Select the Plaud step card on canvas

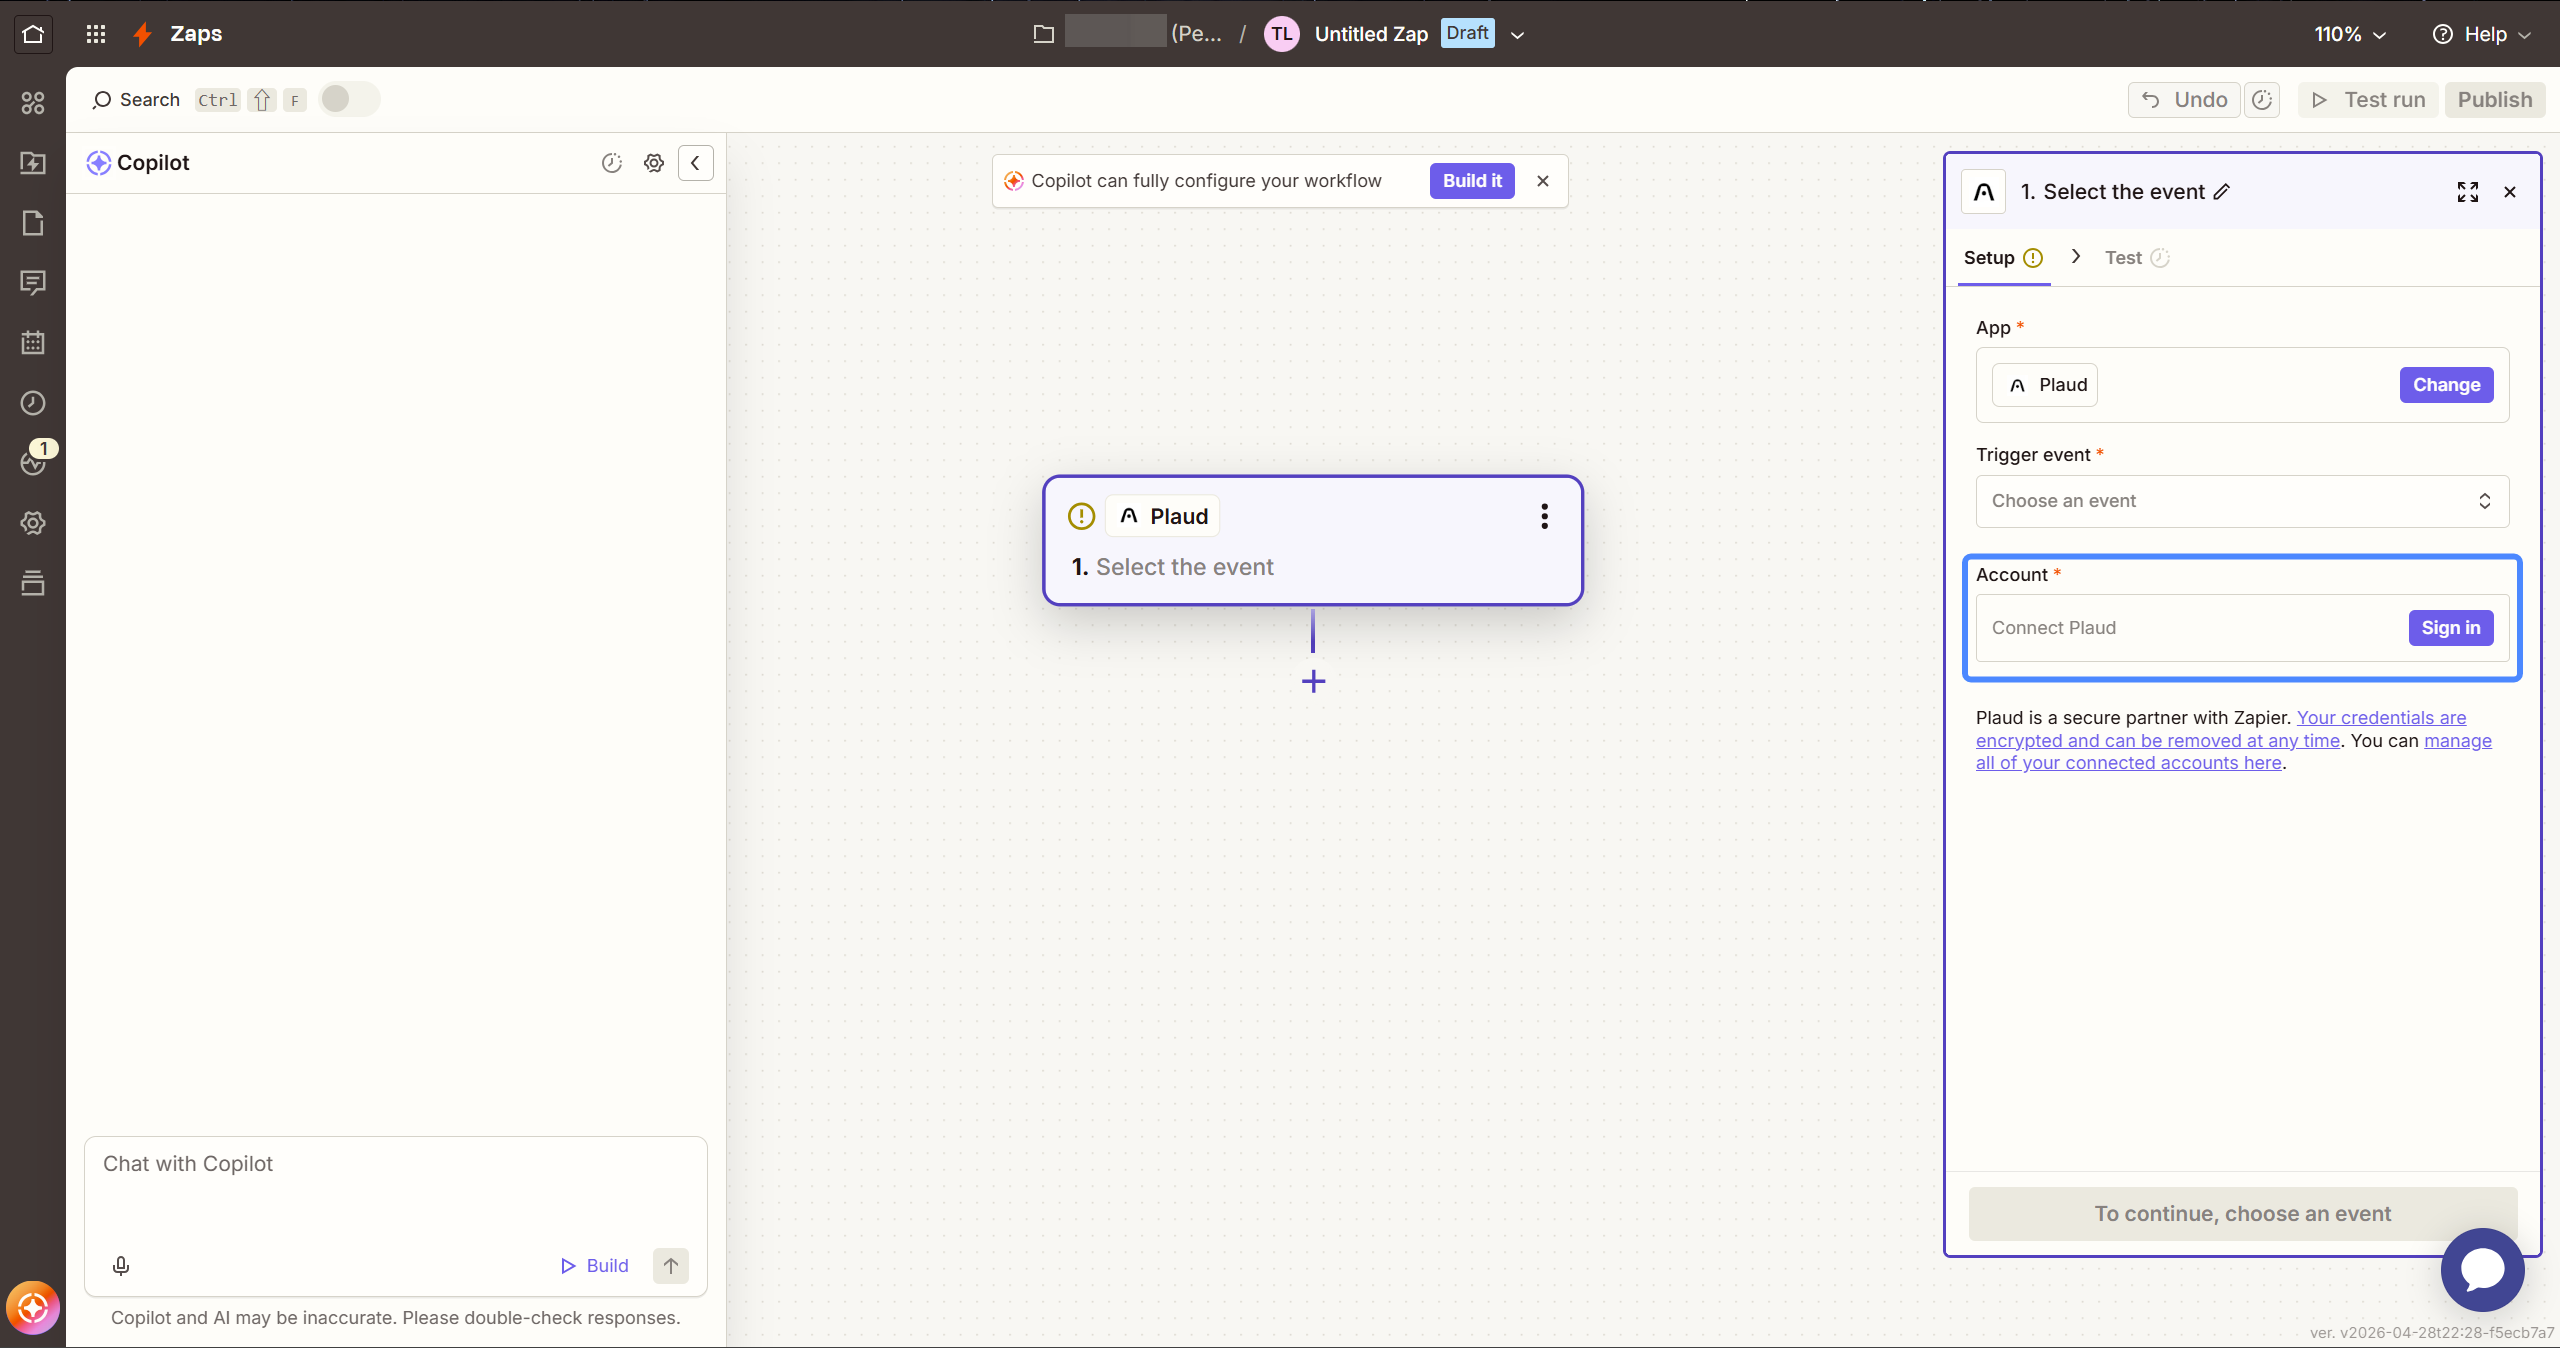point(1313,541)
